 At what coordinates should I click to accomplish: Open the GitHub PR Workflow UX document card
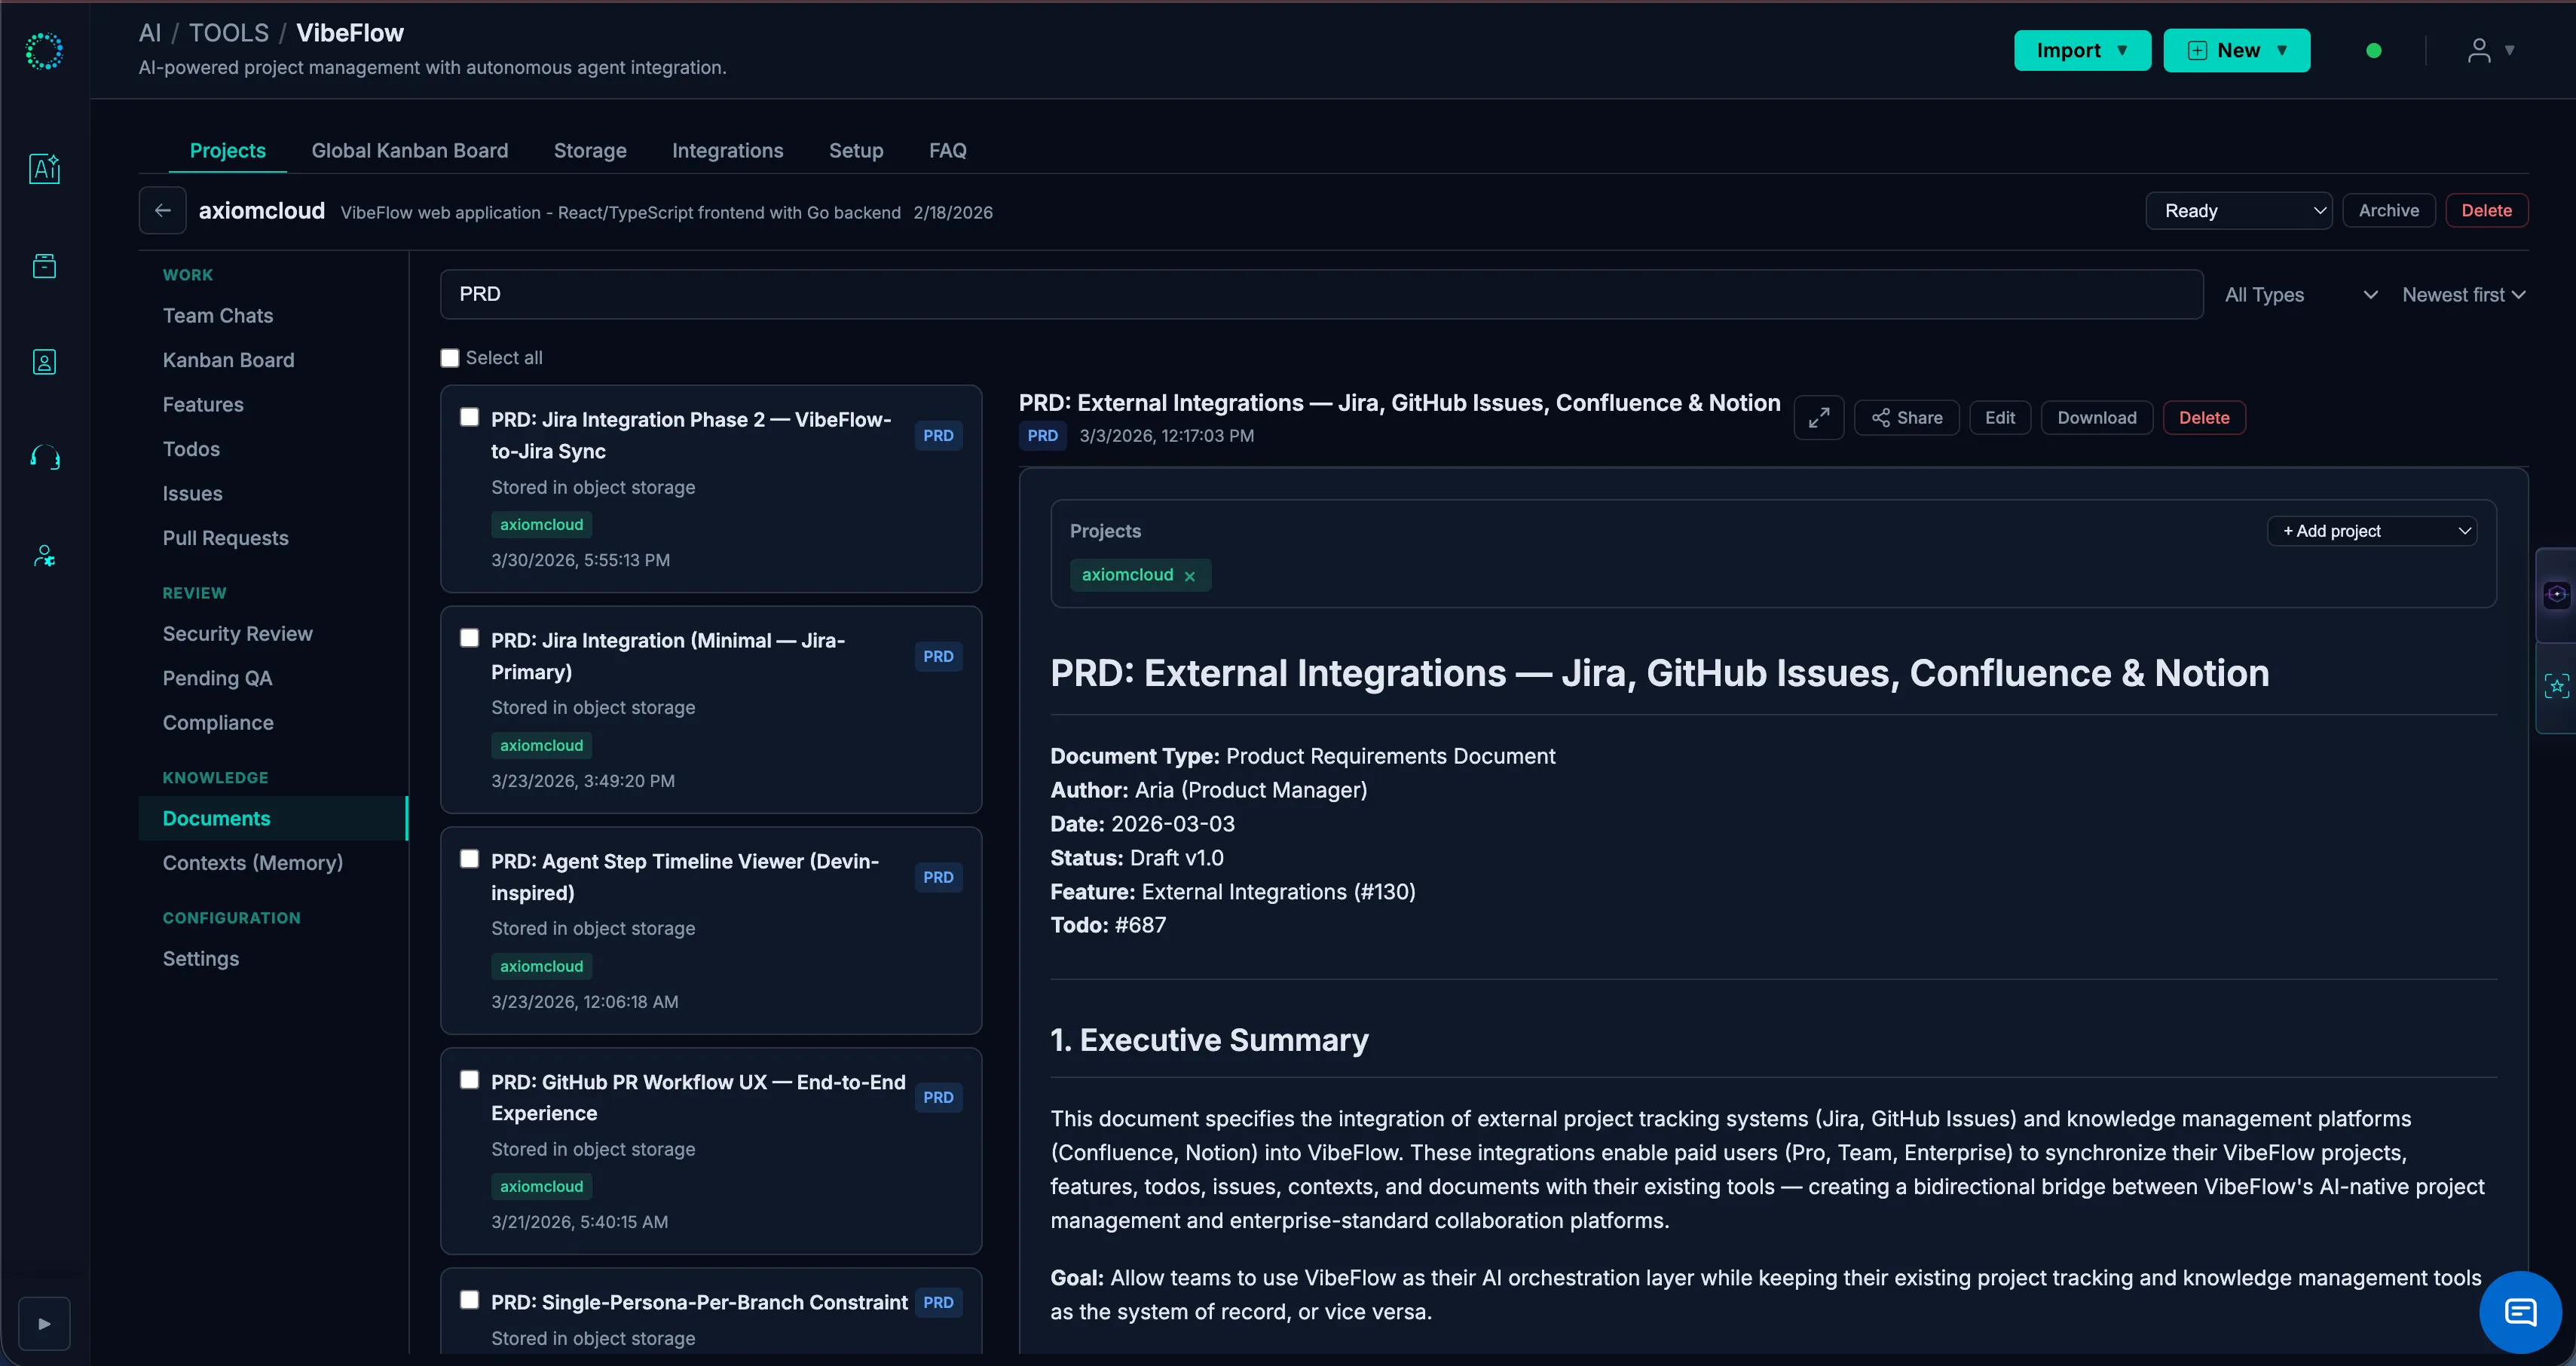[711, 1151]
